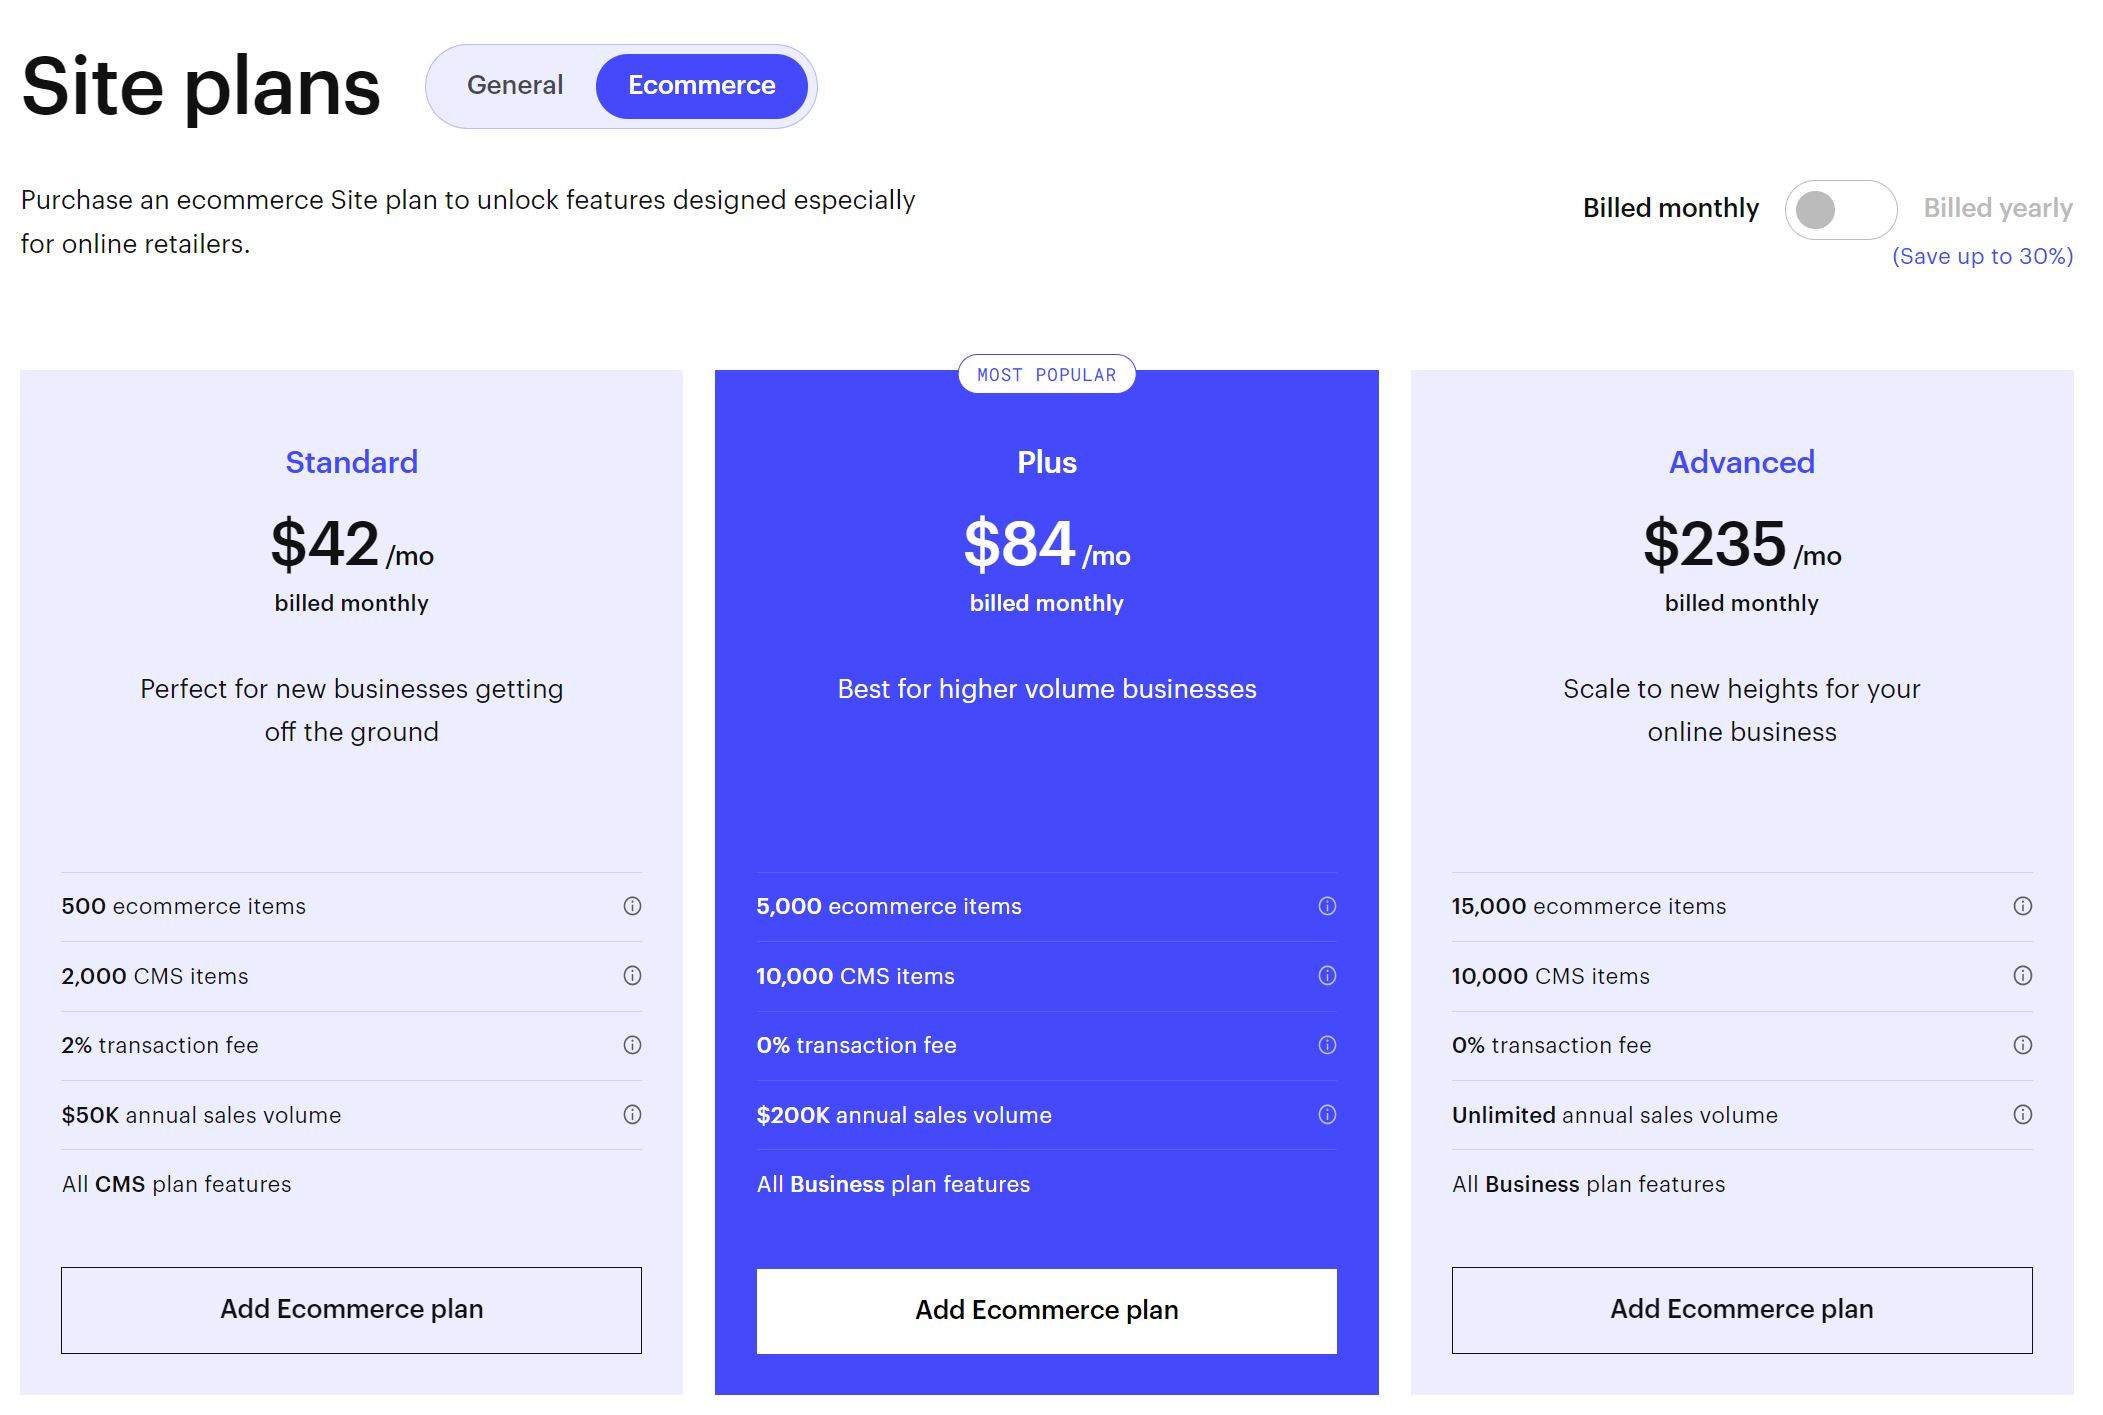Viewport: 2103px width, 1415px height.
Task: Click the info icon next to transaction fee (Standard)
Action: coord(632,1045)
